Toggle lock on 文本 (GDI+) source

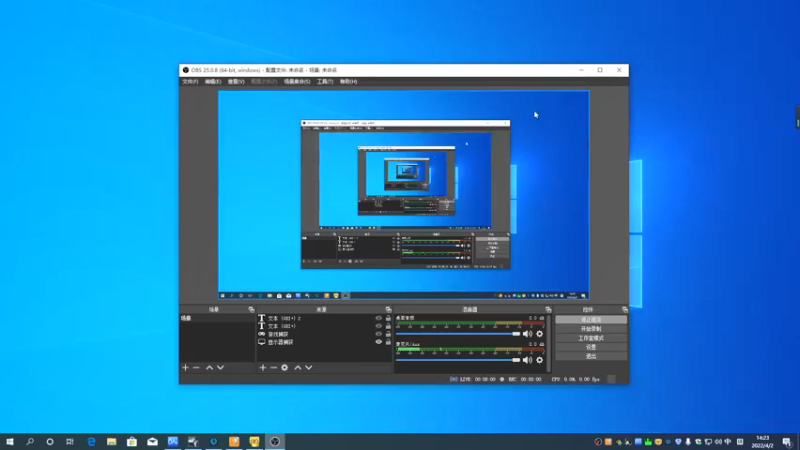(x=388, y=326)
